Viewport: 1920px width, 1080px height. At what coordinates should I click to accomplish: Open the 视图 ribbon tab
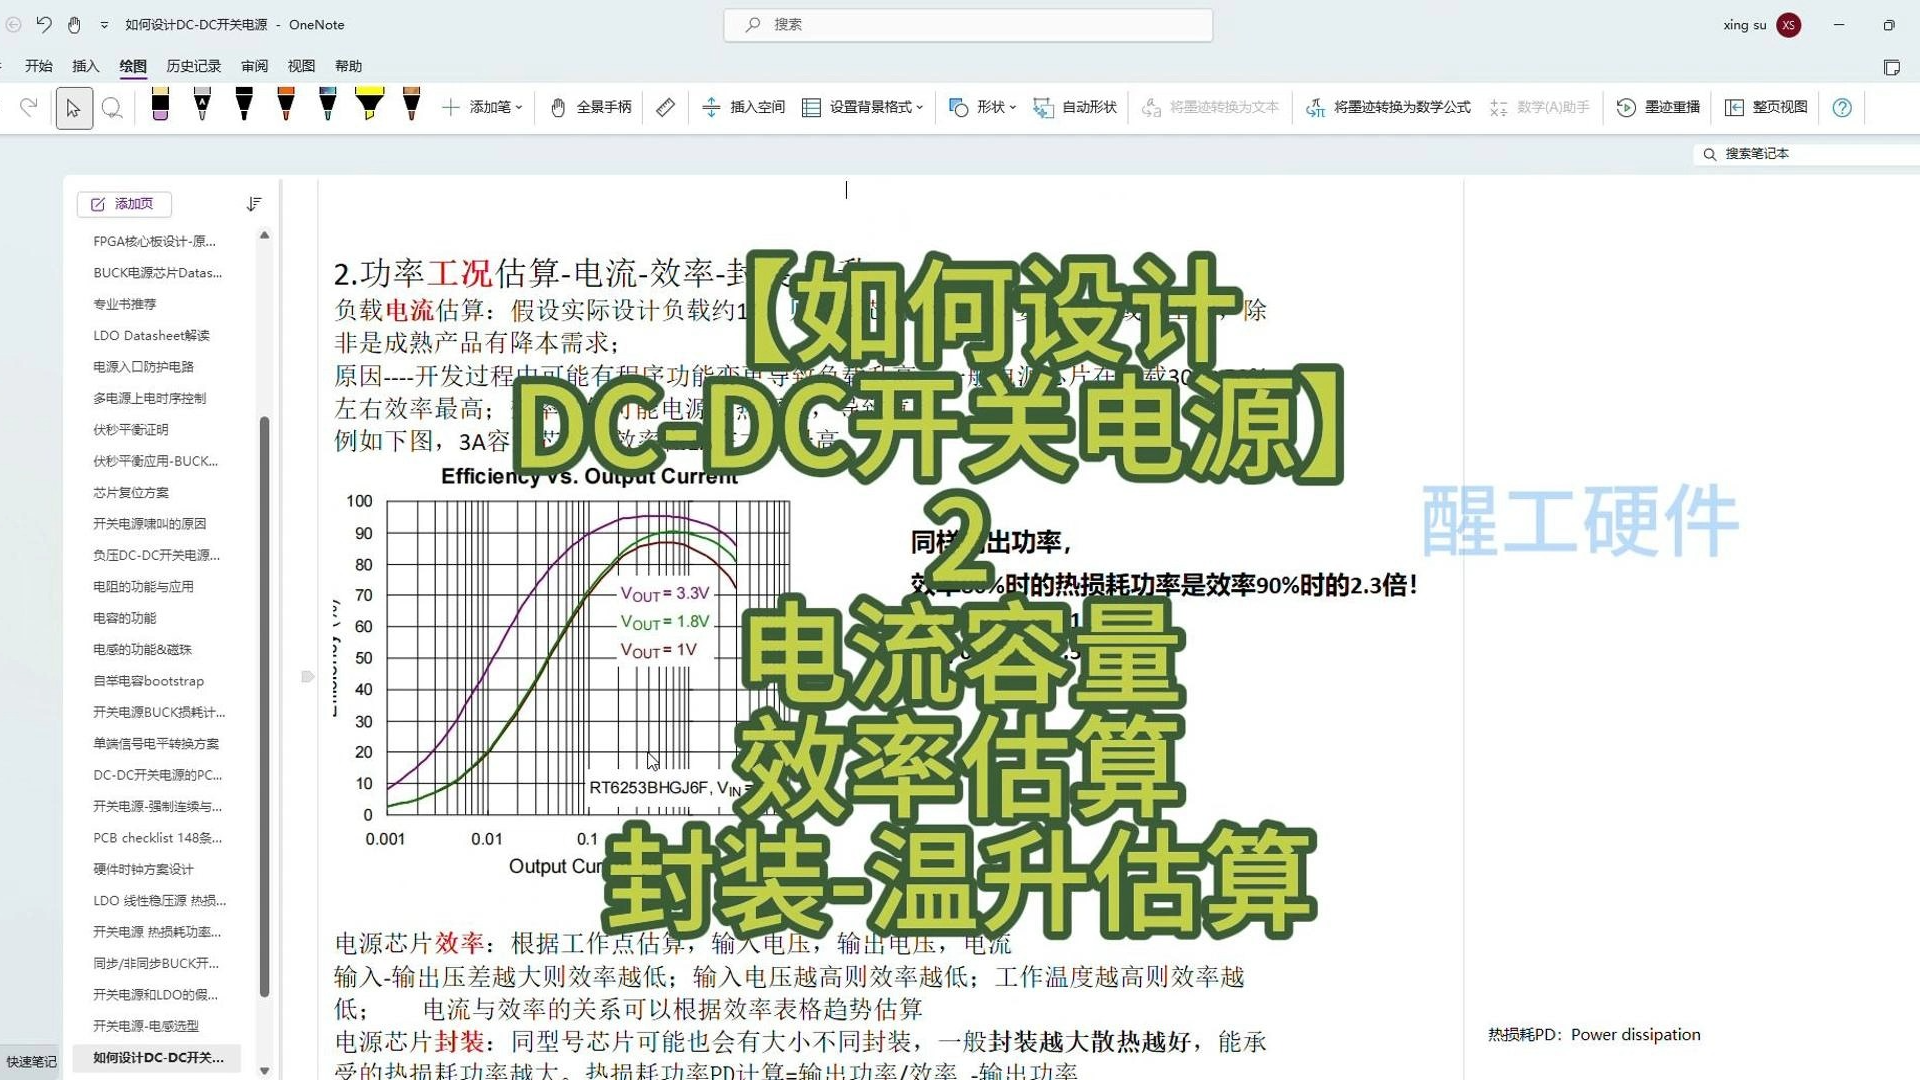301,66
